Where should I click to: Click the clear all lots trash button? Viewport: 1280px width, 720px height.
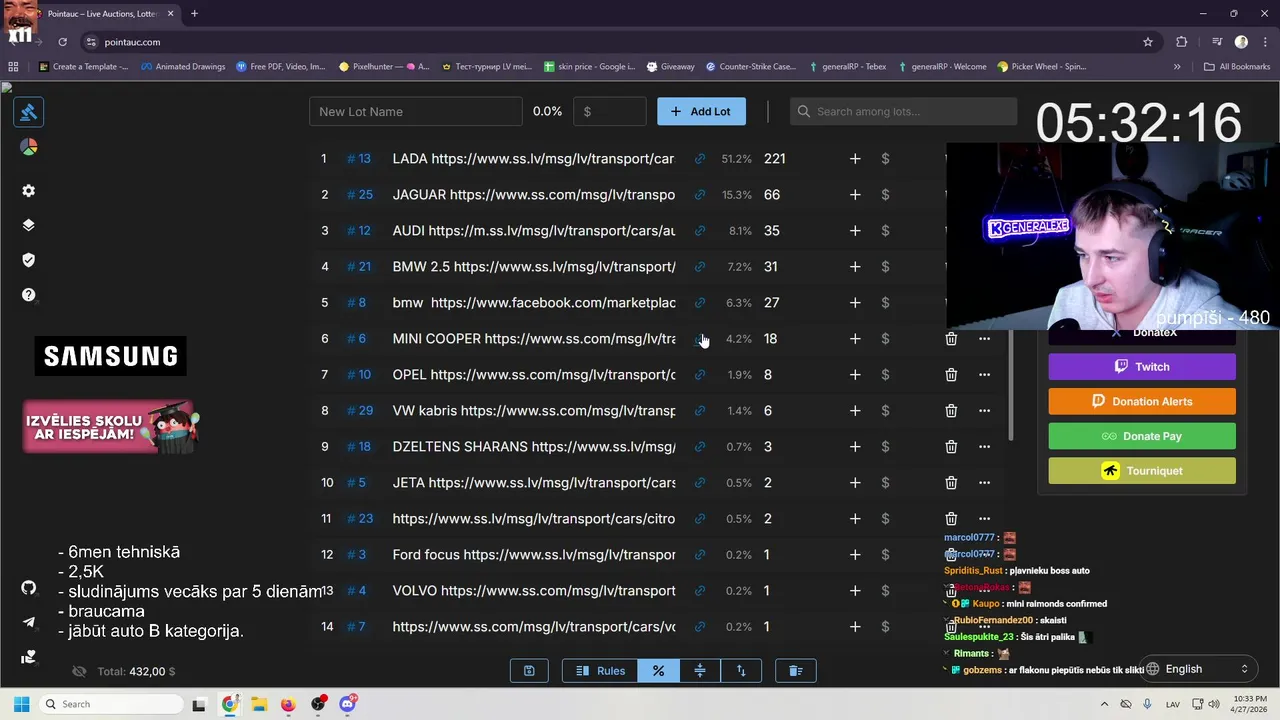point(796,671)
